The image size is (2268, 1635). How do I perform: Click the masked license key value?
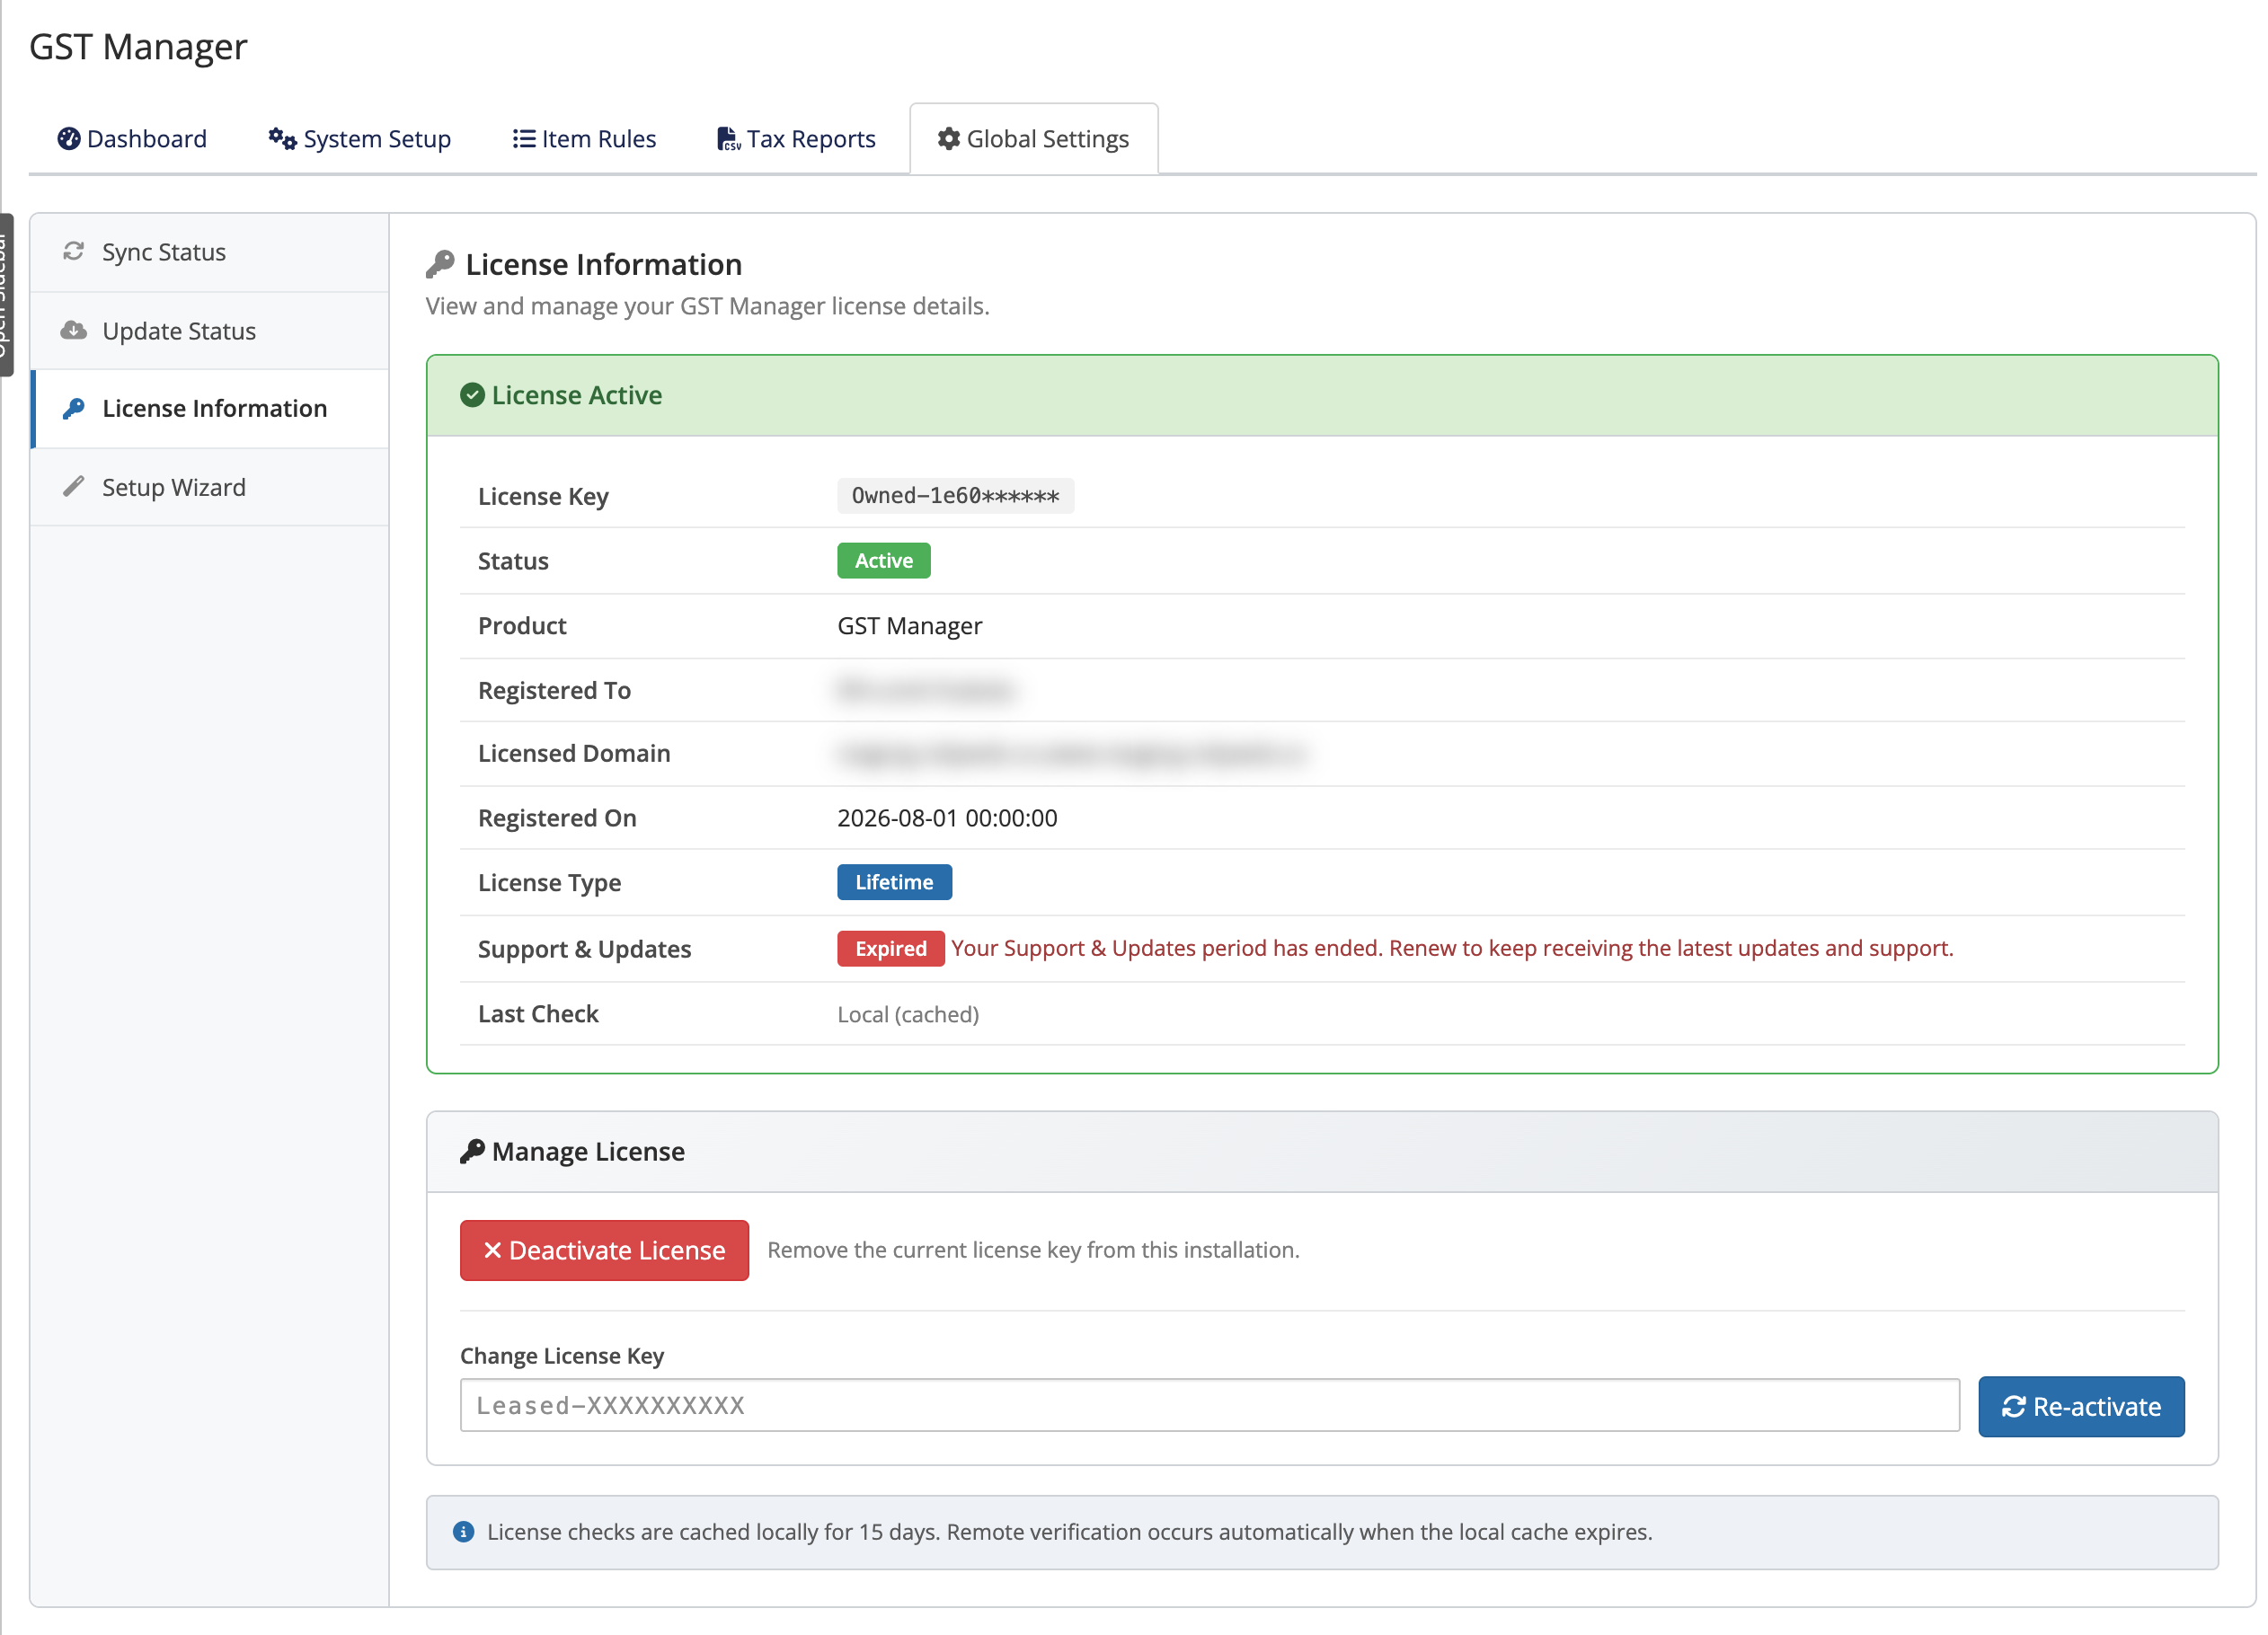pyautogui.click(x=955, y=495)
